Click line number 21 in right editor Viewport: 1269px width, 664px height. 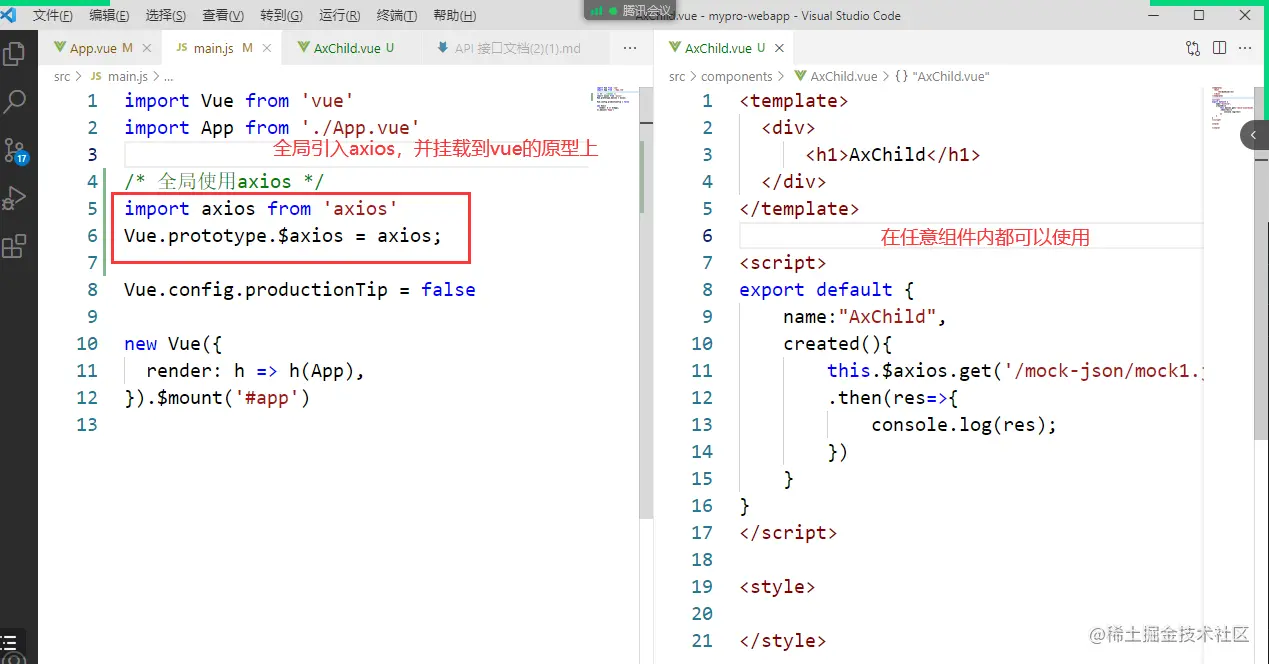(702, 641)
